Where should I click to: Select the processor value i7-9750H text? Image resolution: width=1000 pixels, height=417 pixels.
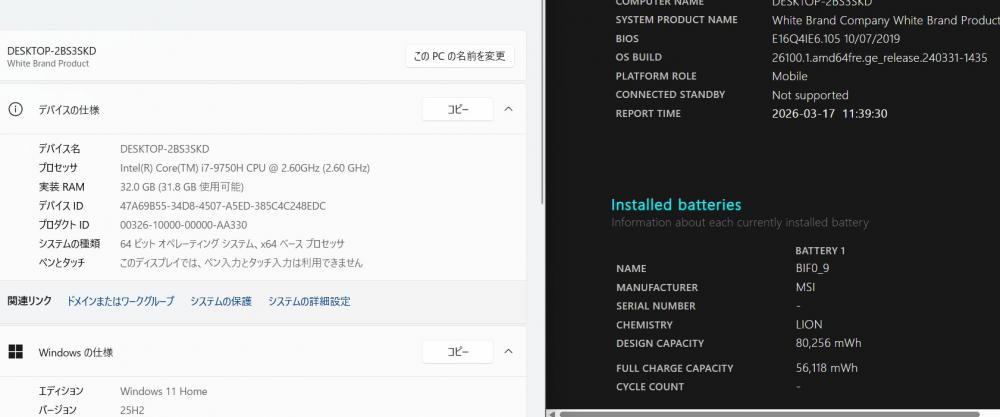[x=245, y=168]
